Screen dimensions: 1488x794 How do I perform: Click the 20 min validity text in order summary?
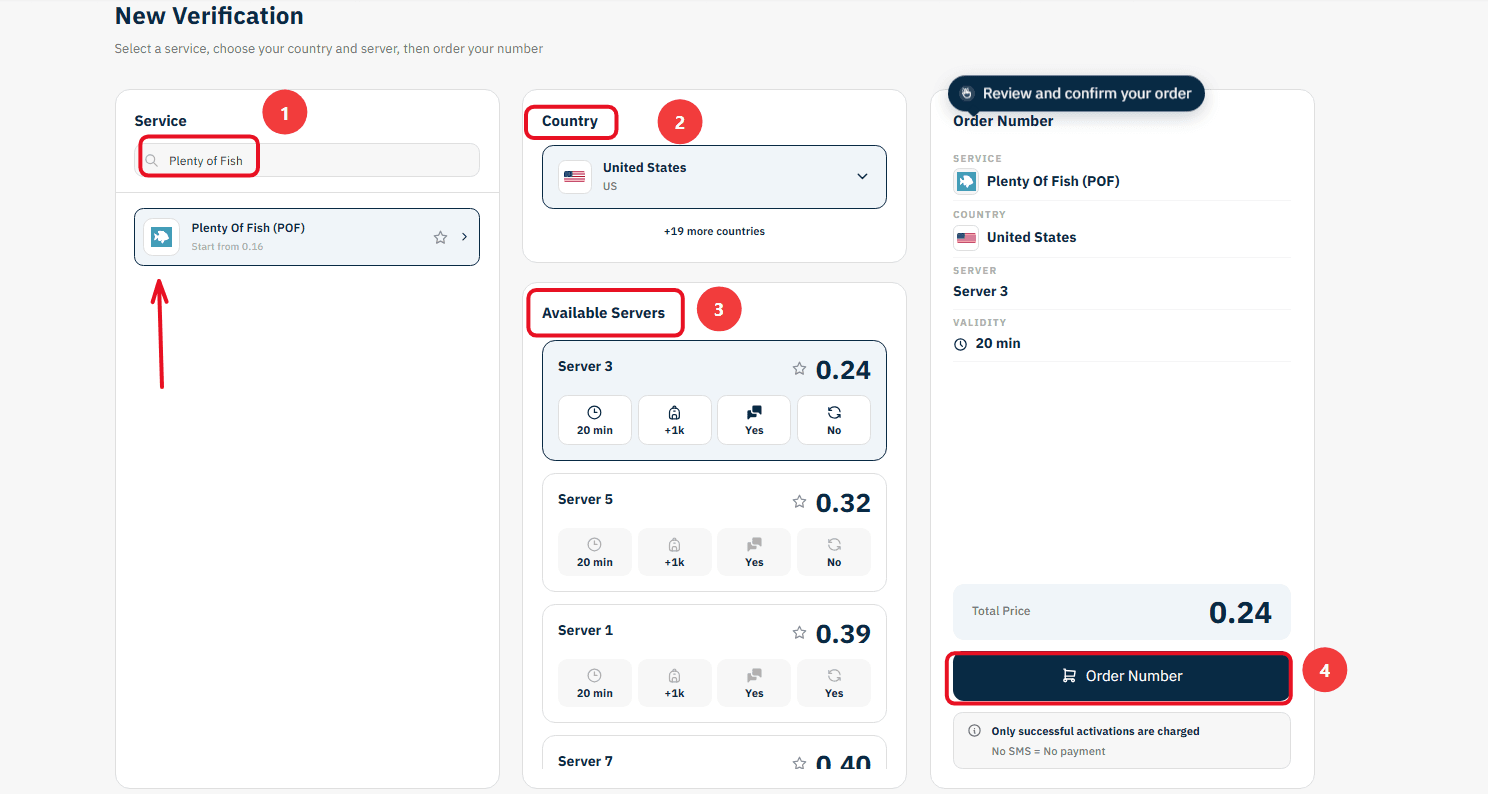(x=998, y=343)
